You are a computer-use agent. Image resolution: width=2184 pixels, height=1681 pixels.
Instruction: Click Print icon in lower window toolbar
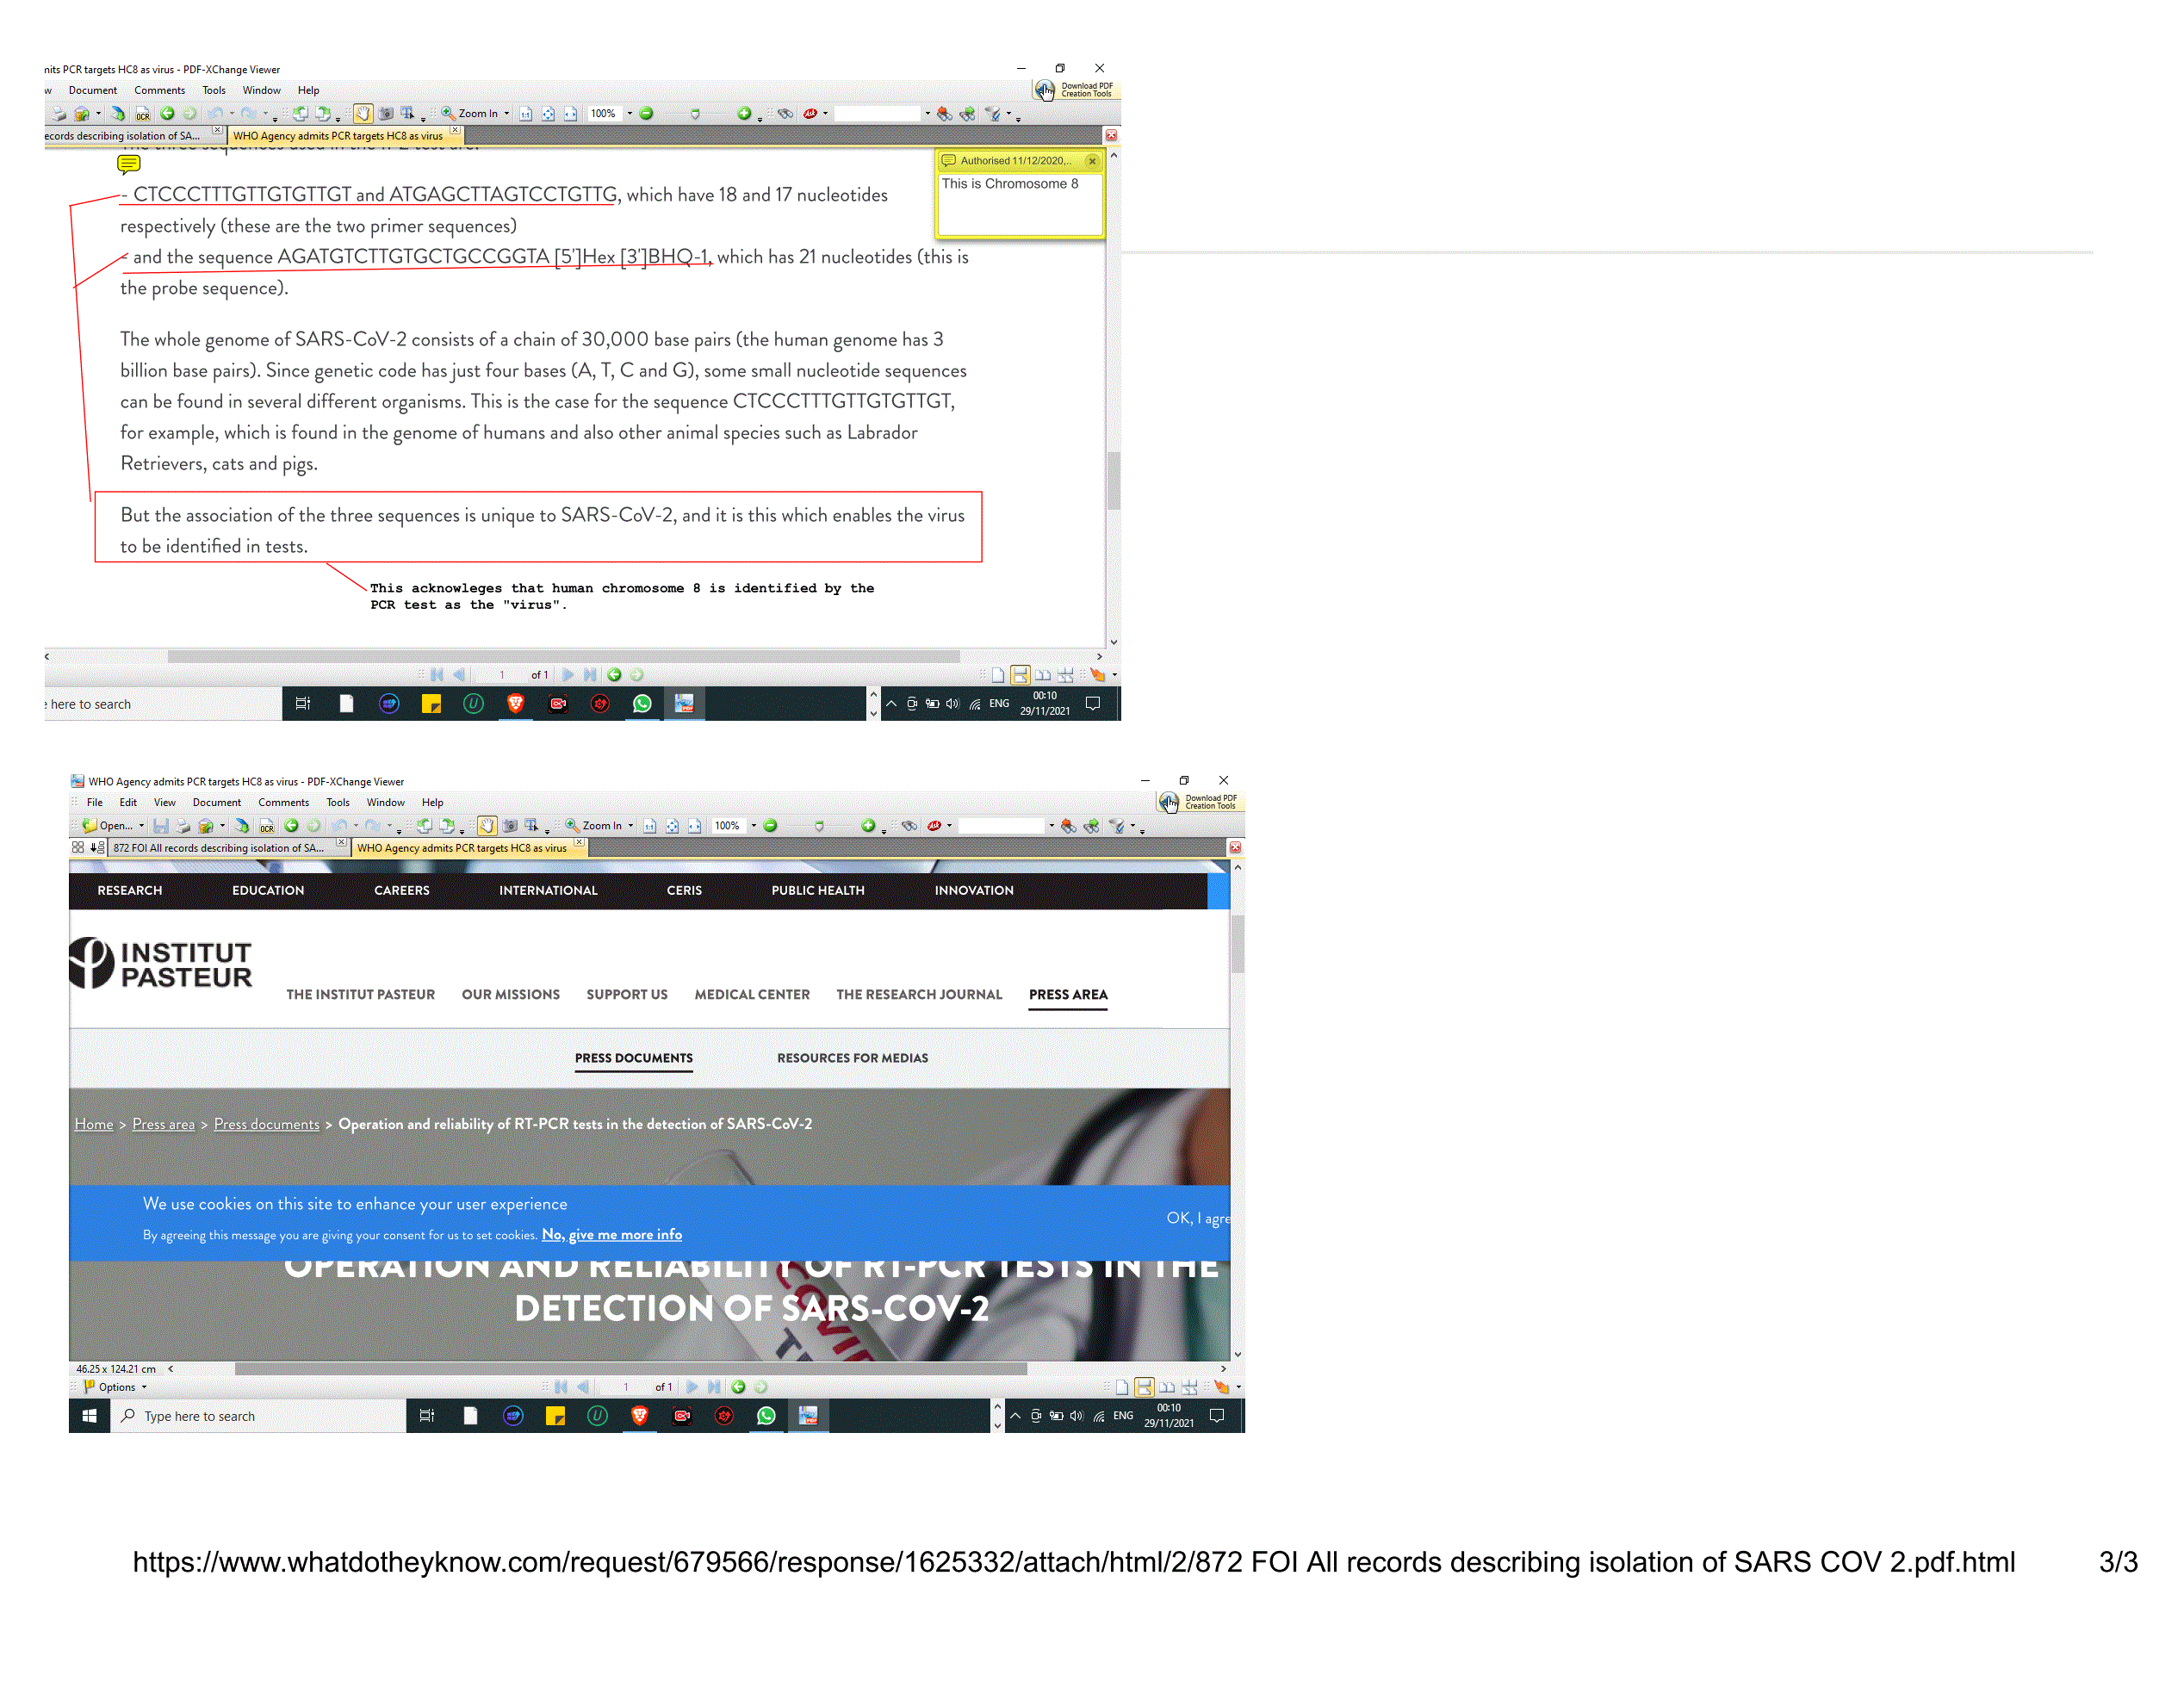tap(183, 826)
